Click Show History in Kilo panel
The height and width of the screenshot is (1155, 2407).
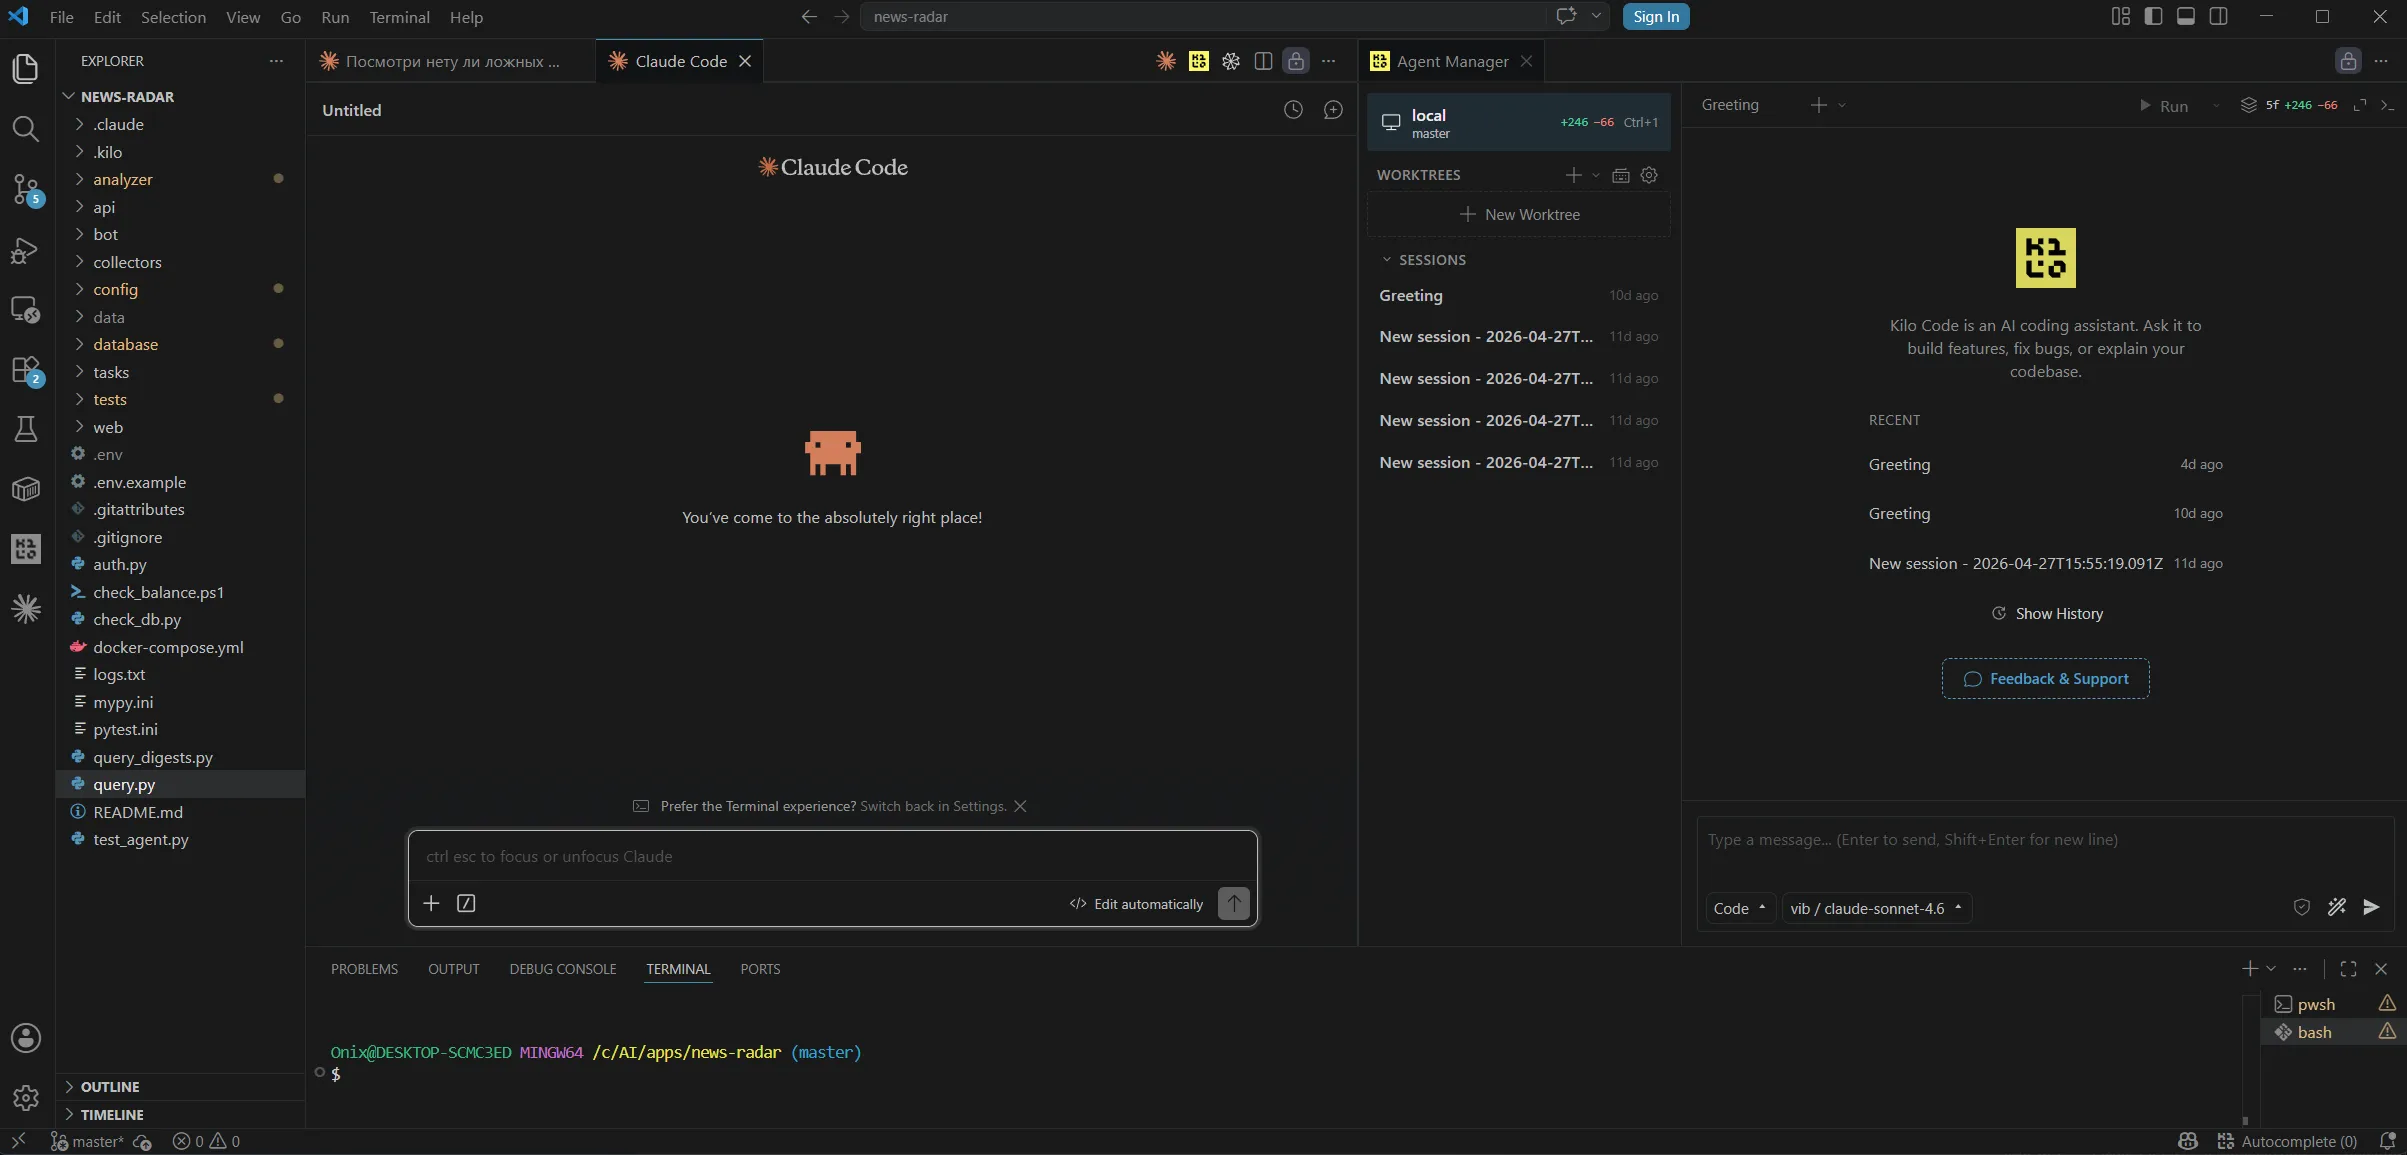(x=2047, y=614)
